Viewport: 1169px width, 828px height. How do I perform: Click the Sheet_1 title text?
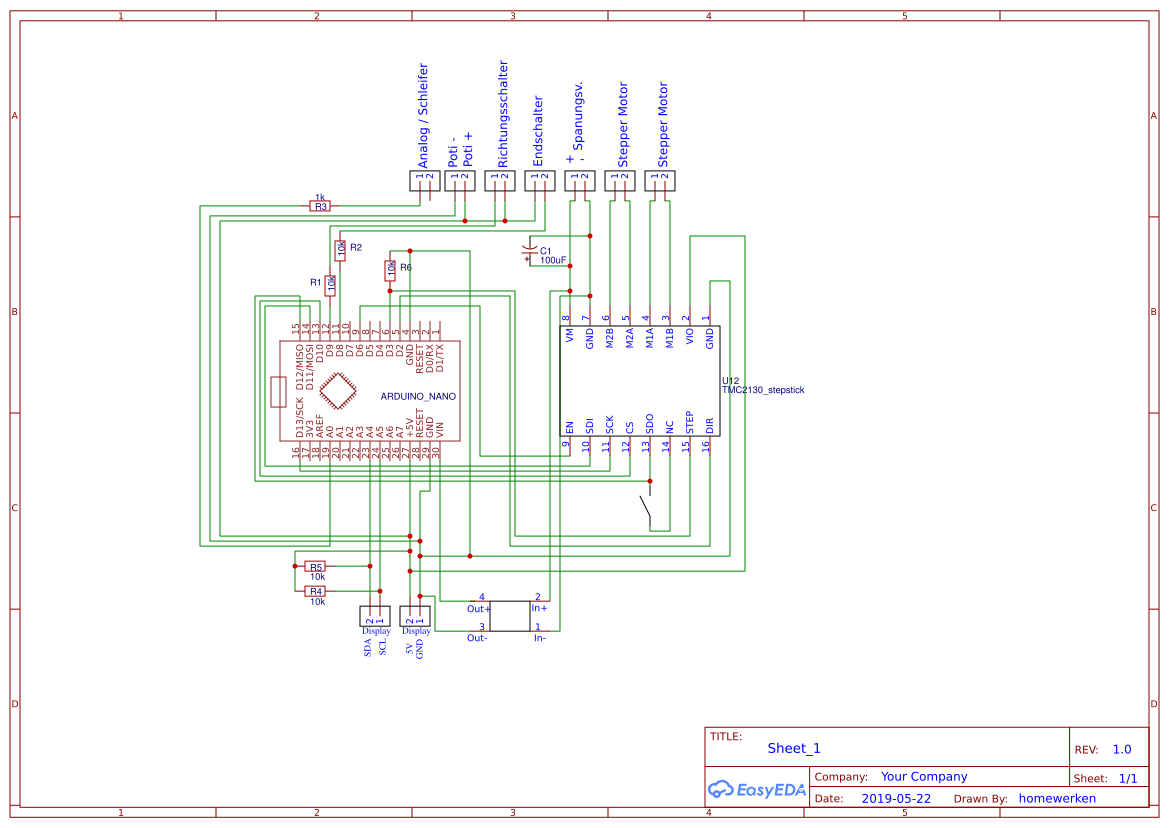(x=794, y=748)
